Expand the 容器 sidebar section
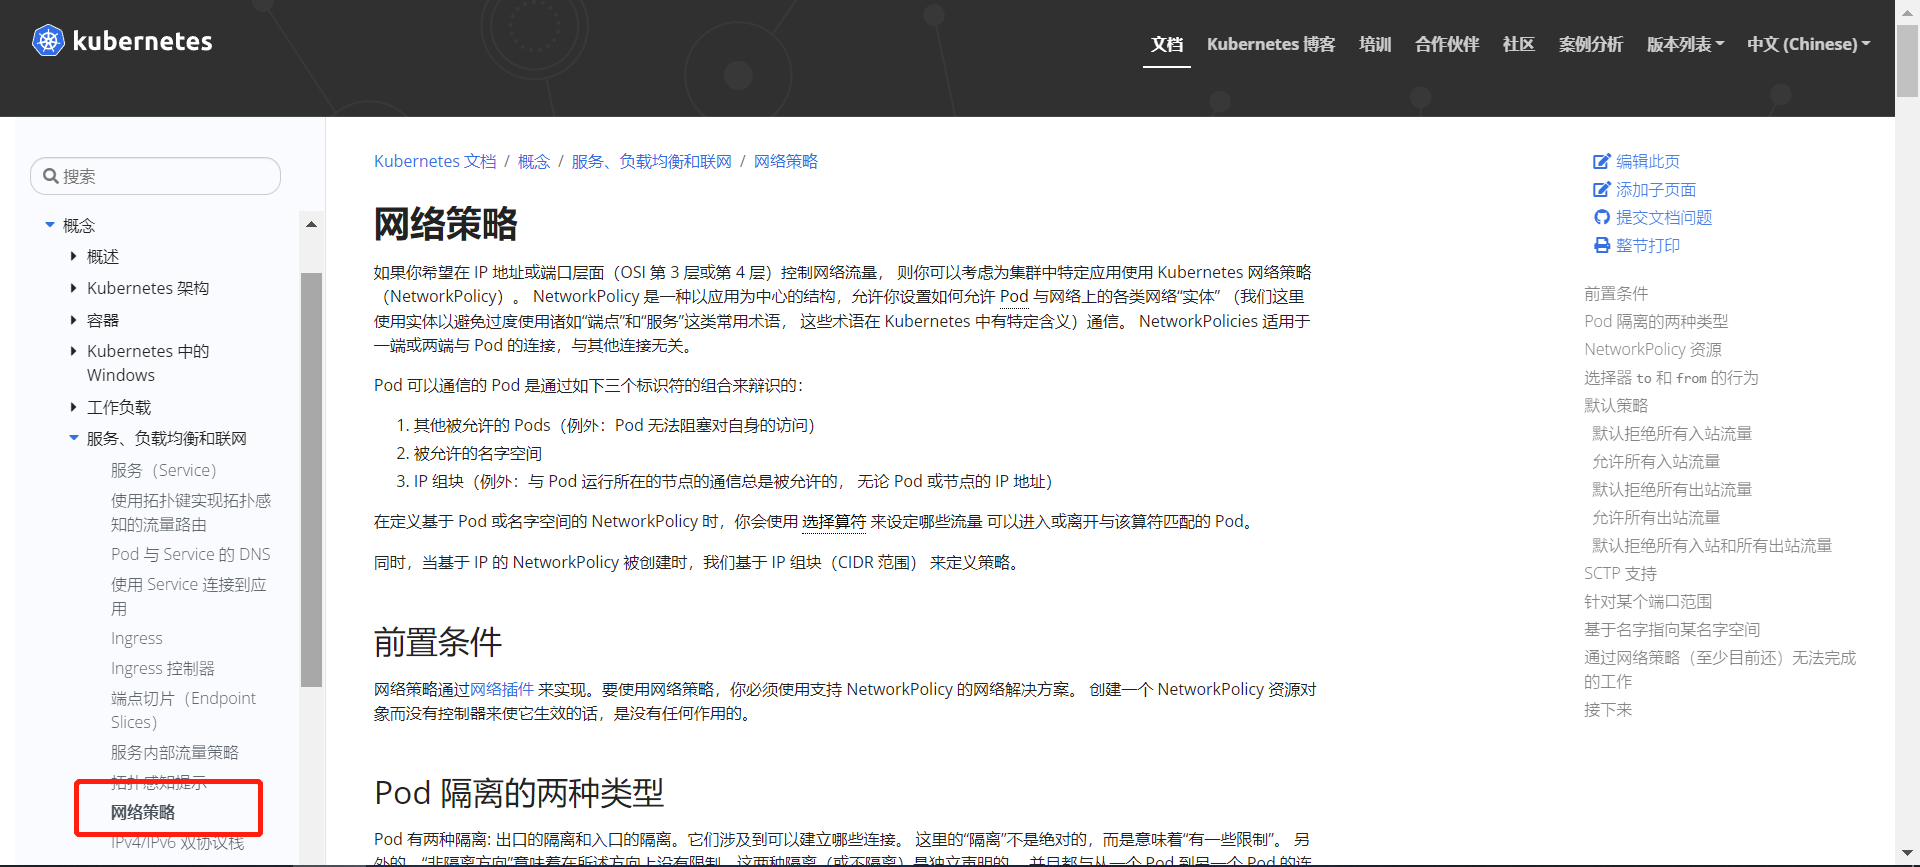This screenshot has width=1920, height=867. click(73, 320)
